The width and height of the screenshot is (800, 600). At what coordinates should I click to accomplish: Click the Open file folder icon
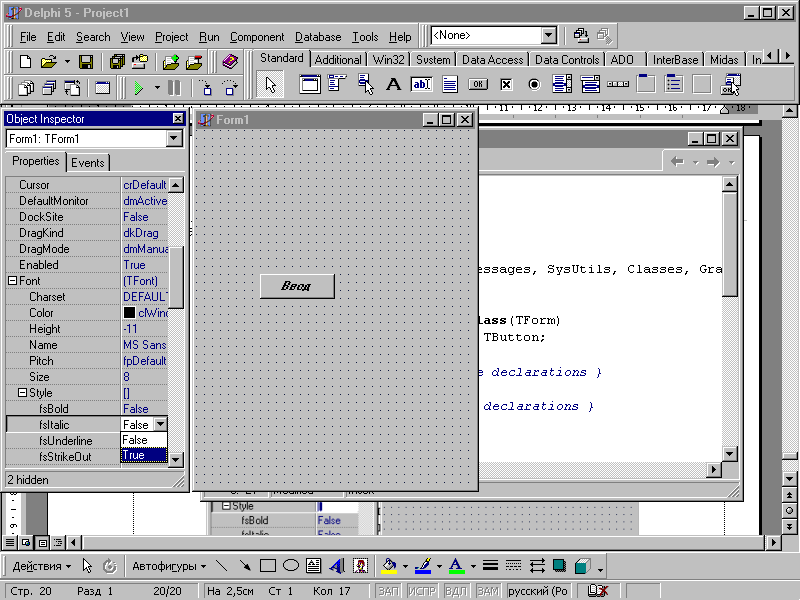tap(48, 62)
